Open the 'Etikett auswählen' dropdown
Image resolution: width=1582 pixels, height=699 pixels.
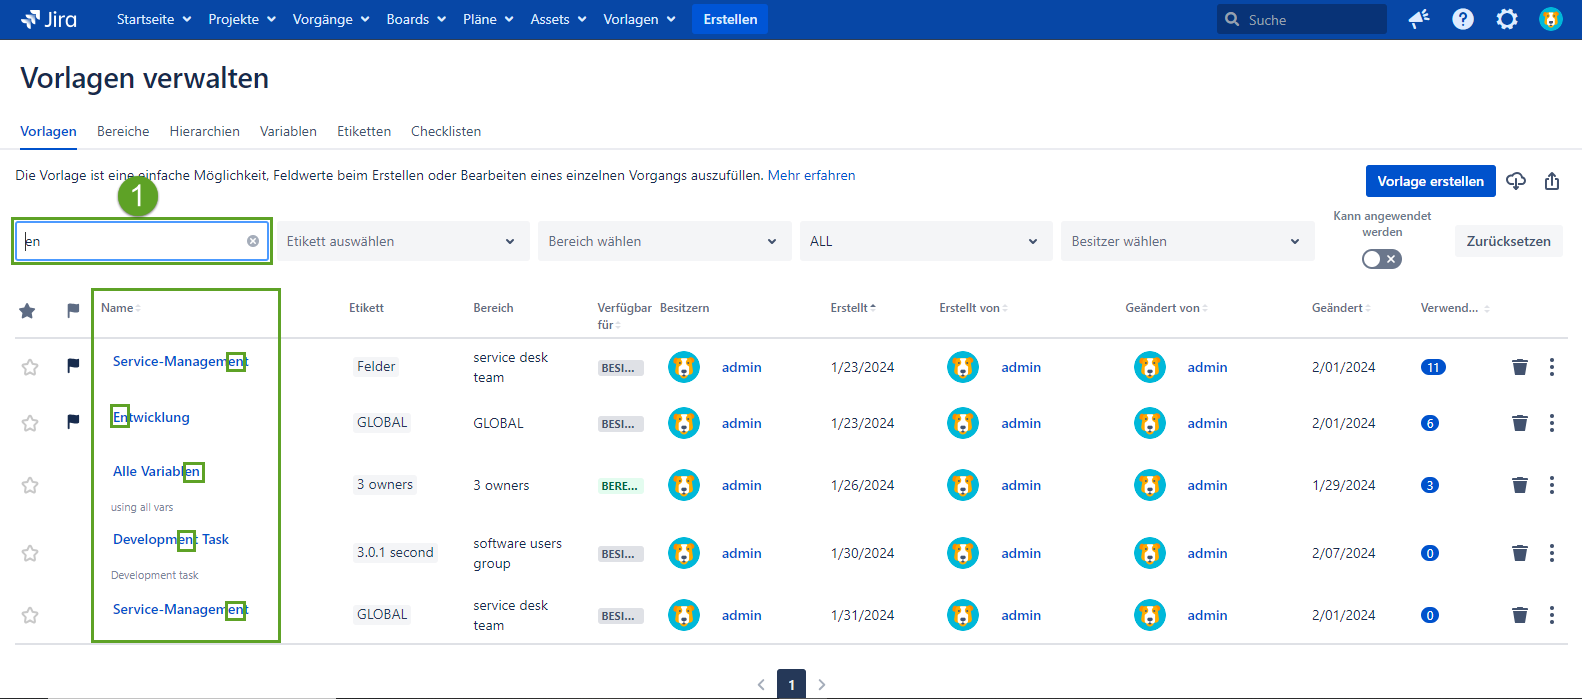click(402, 241)
